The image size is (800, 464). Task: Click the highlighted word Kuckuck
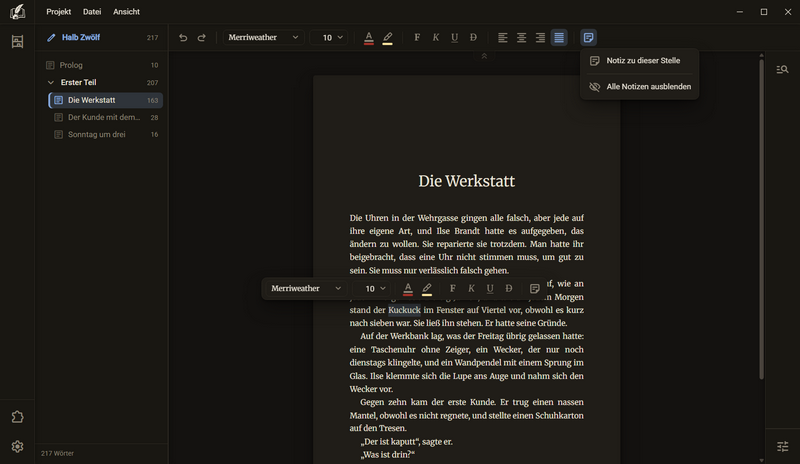404,310
